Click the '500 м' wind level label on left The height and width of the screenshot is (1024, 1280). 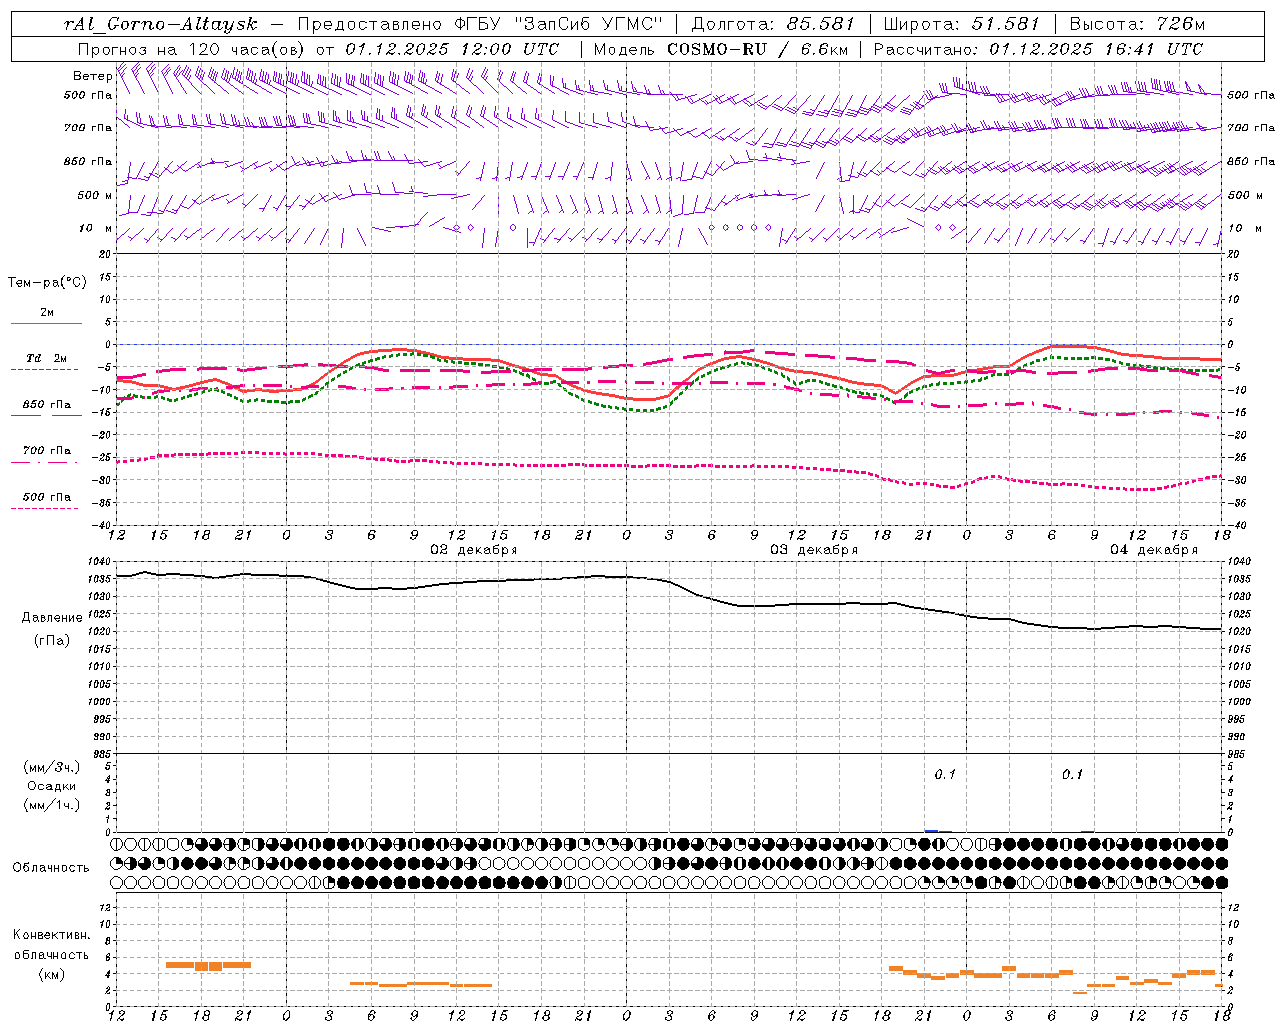coord(95,195)
